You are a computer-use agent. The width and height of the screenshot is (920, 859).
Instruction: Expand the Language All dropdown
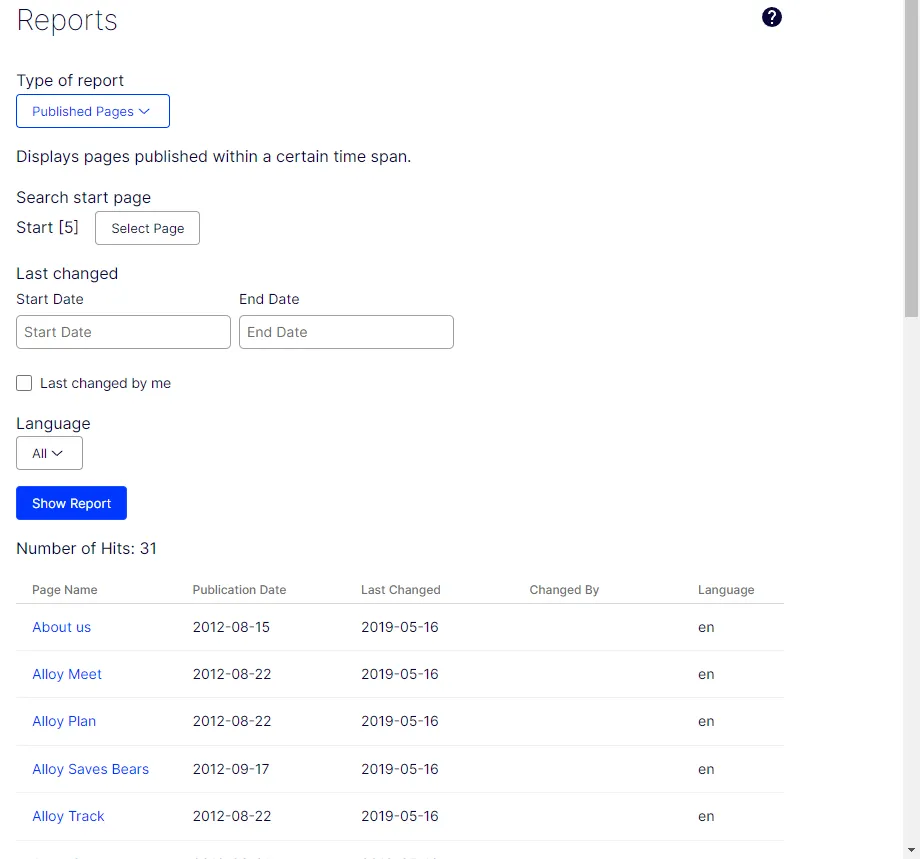coord(49,453)
